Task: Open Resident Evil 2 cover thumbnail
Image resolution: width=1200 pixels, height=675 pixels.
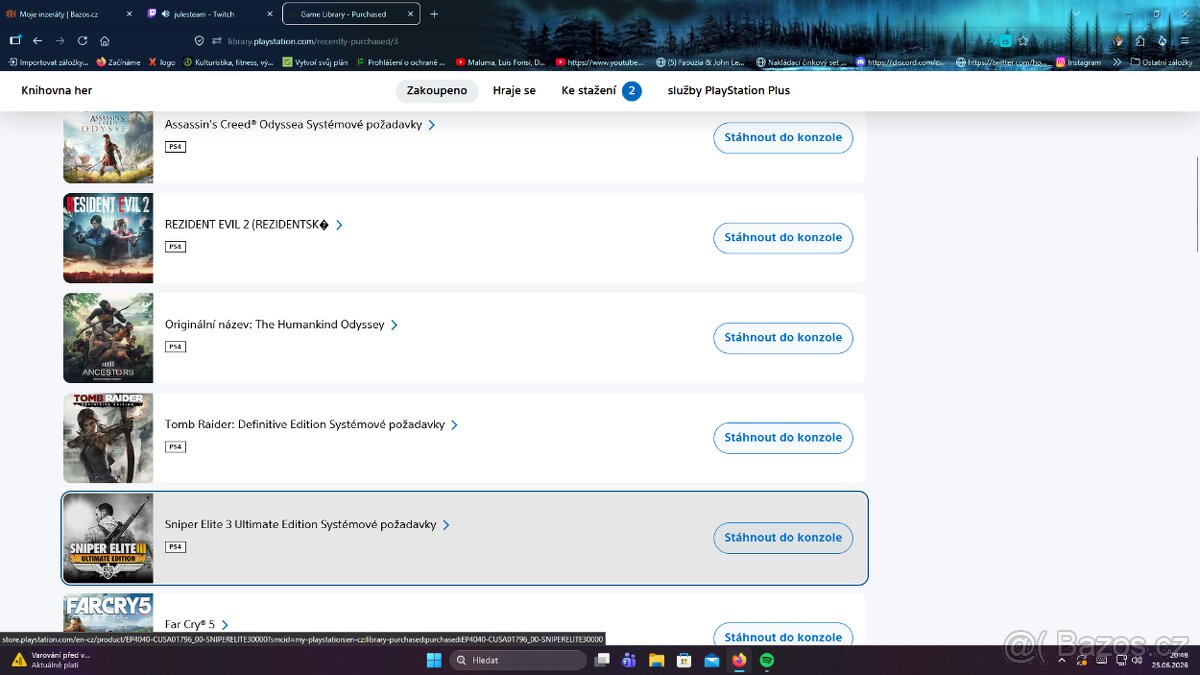Action: tap(108, 238)
